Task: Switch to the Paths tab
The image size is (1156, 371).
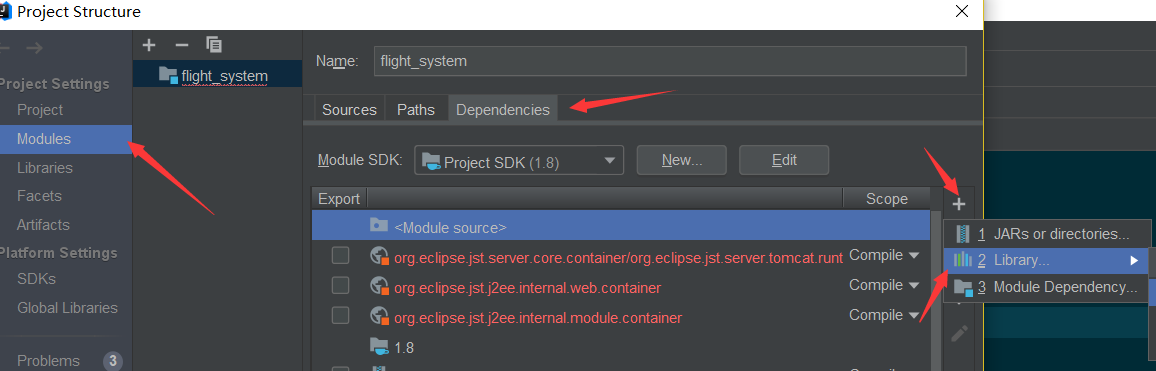Action: coord(416,109)
